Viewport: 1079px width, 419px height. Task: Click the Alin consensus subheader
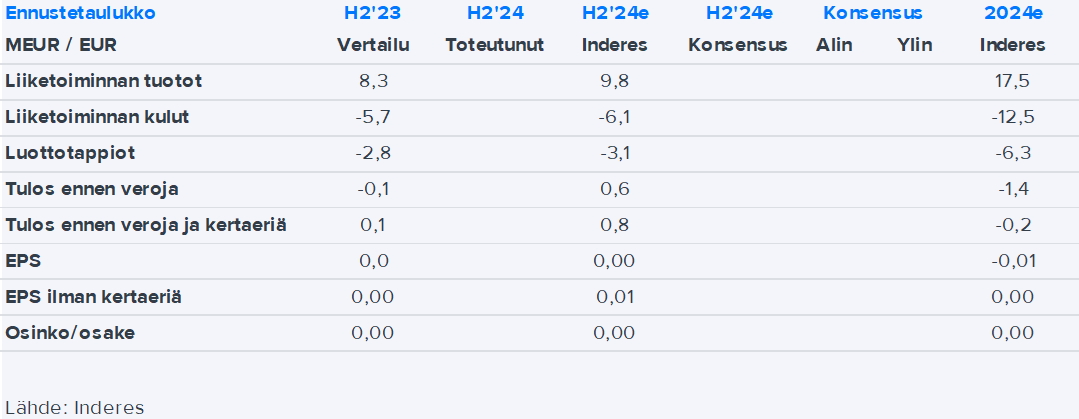pyautogui.click(x=834, y=45)
